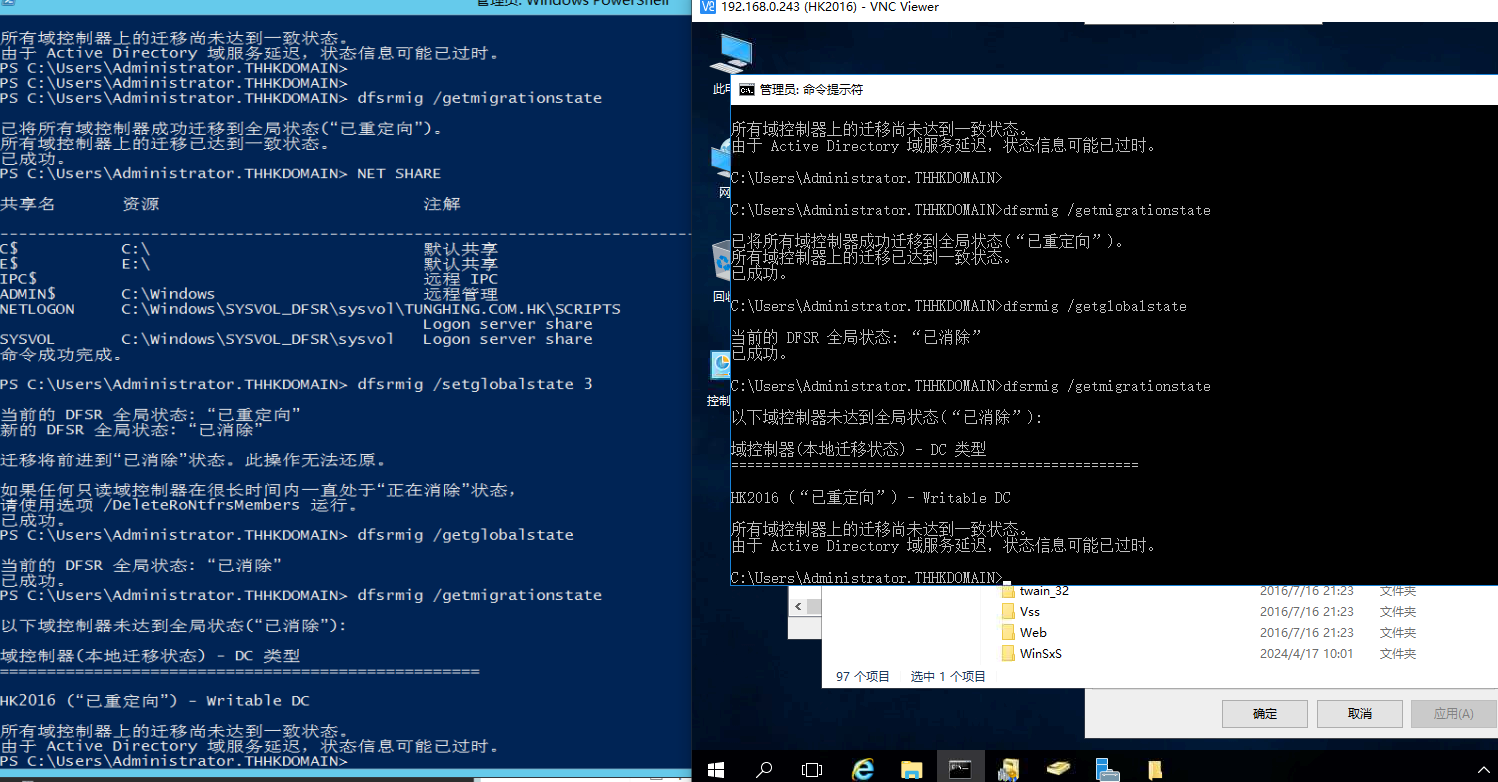Click the 选中 1 个项目 status text
Viewport: 1498px width, 782px height.
pos(948,676)
